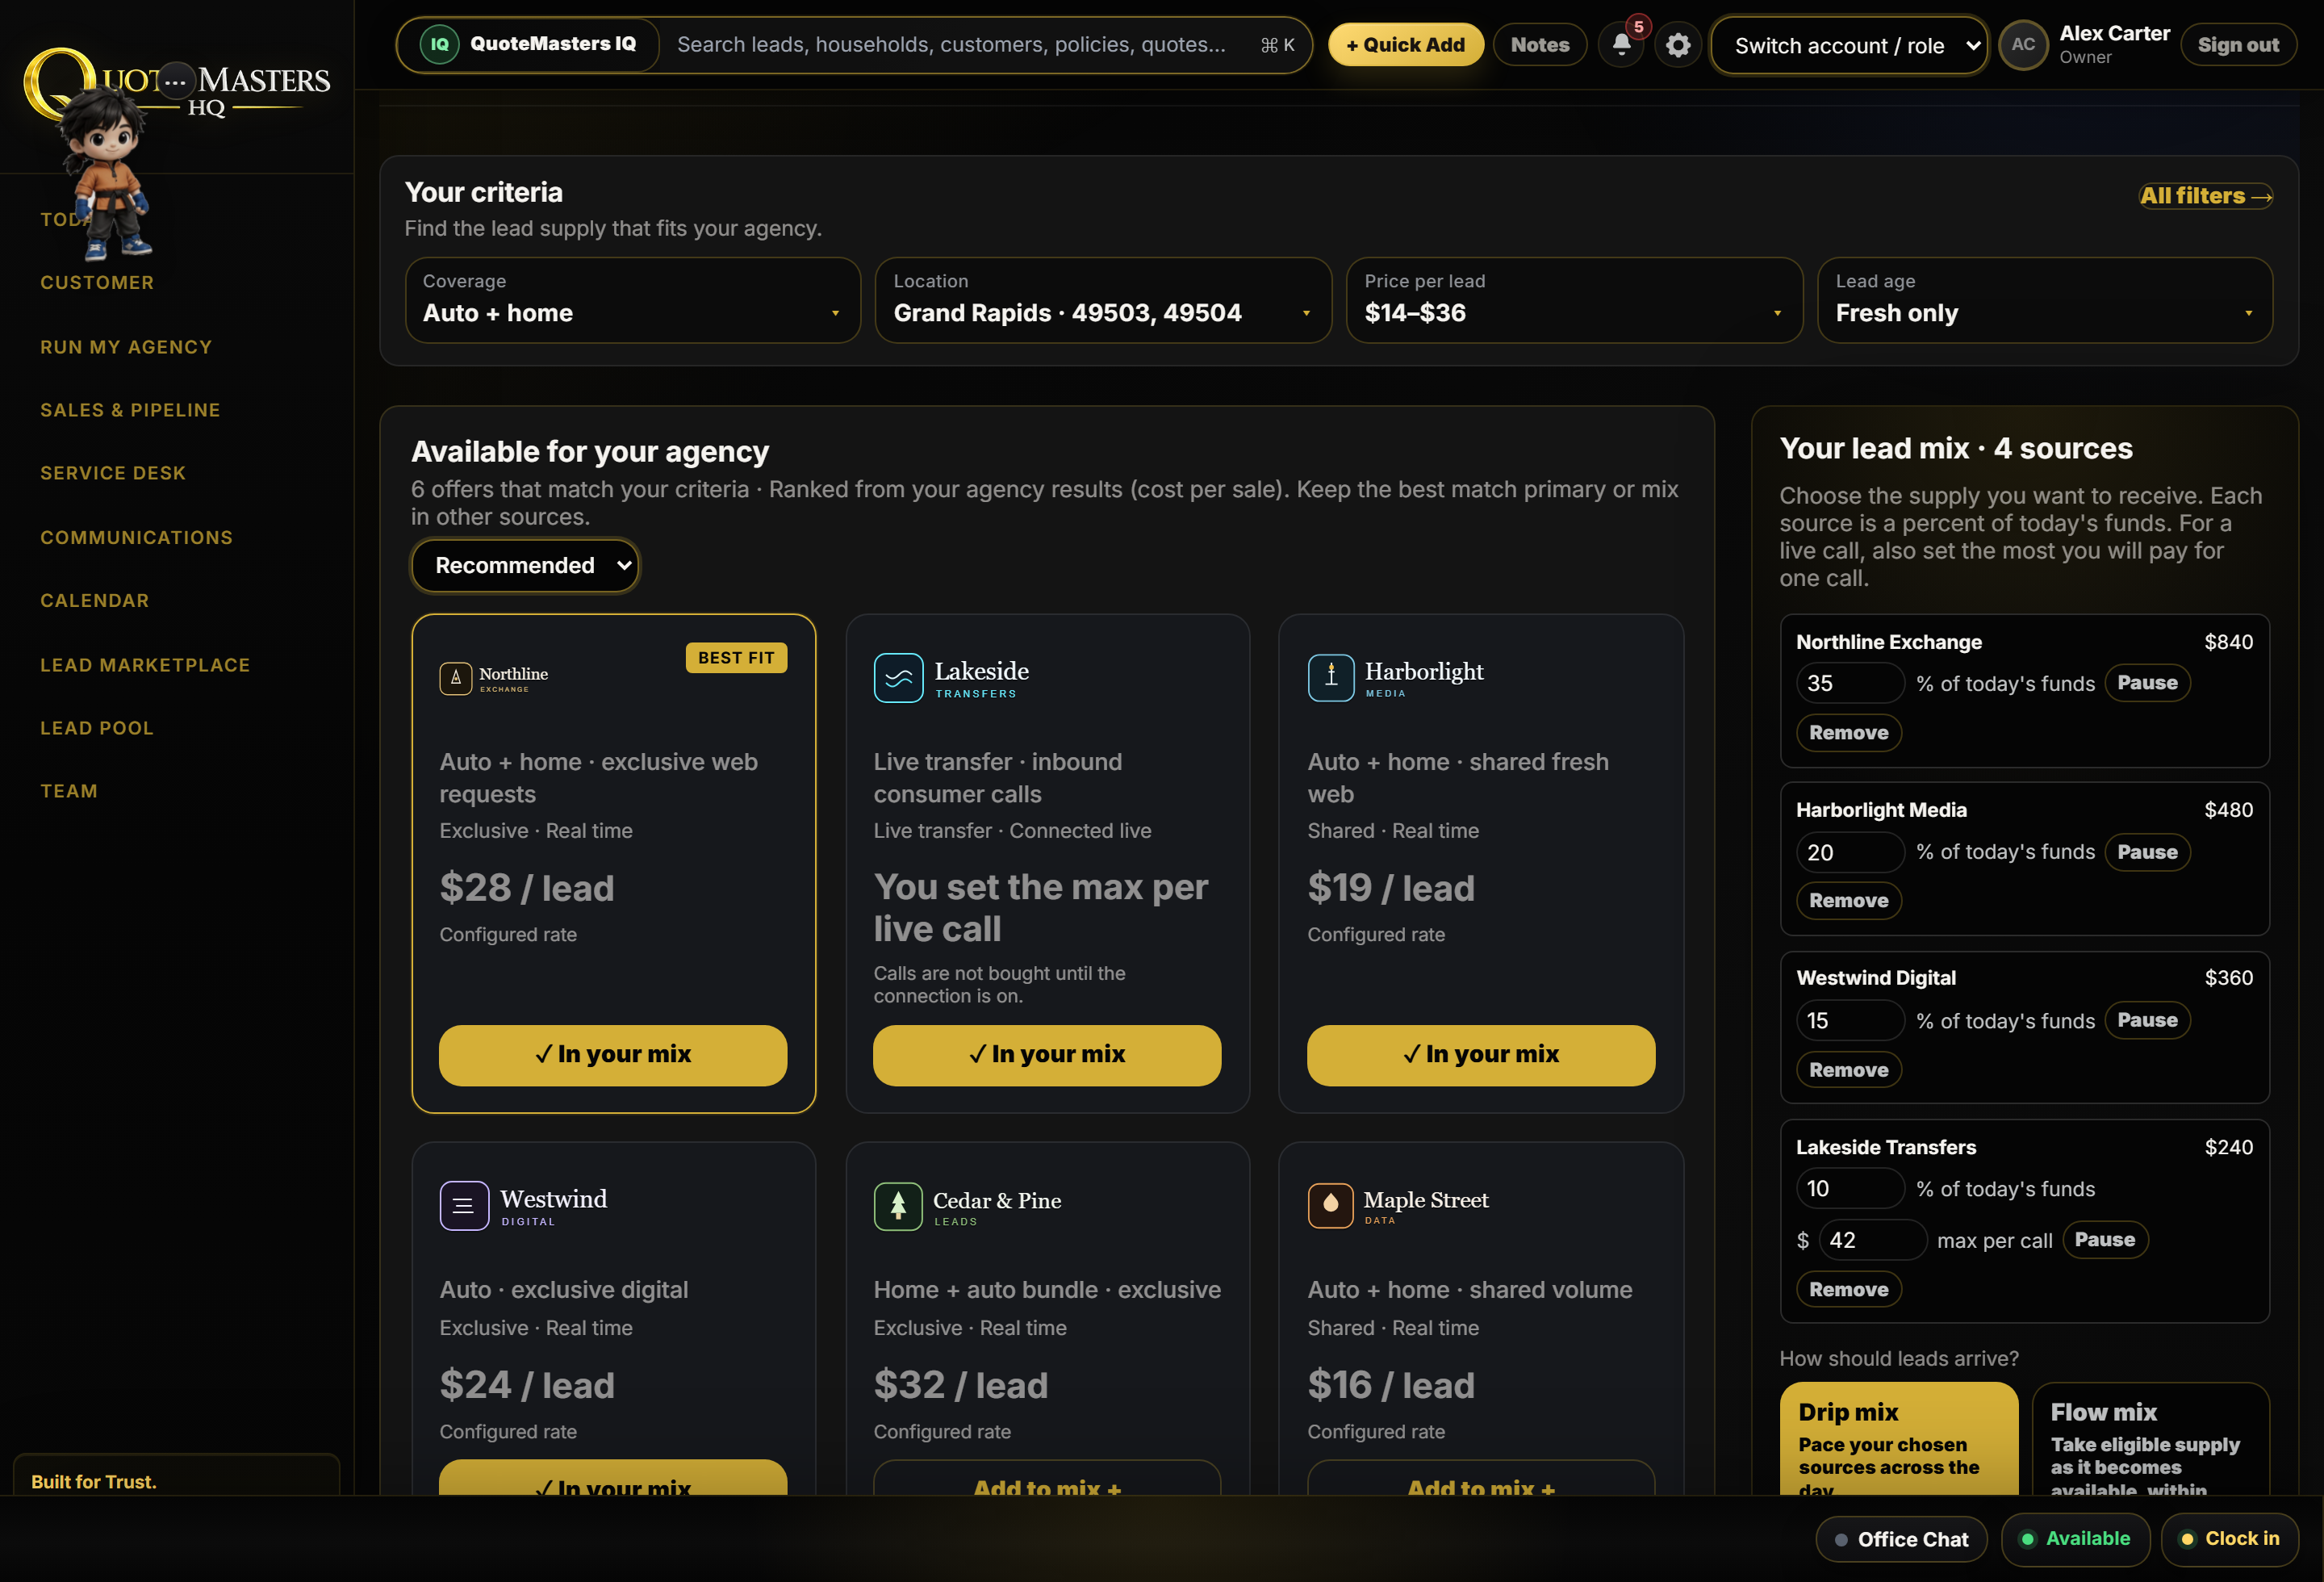Click the Quick Add button

tap(1405, 45)
